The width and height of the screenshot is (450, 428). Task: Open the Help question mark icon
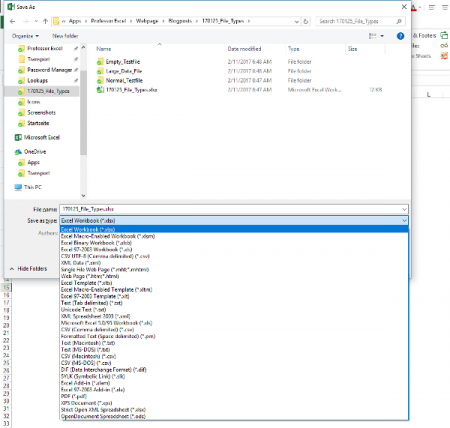tap(400, 36)
